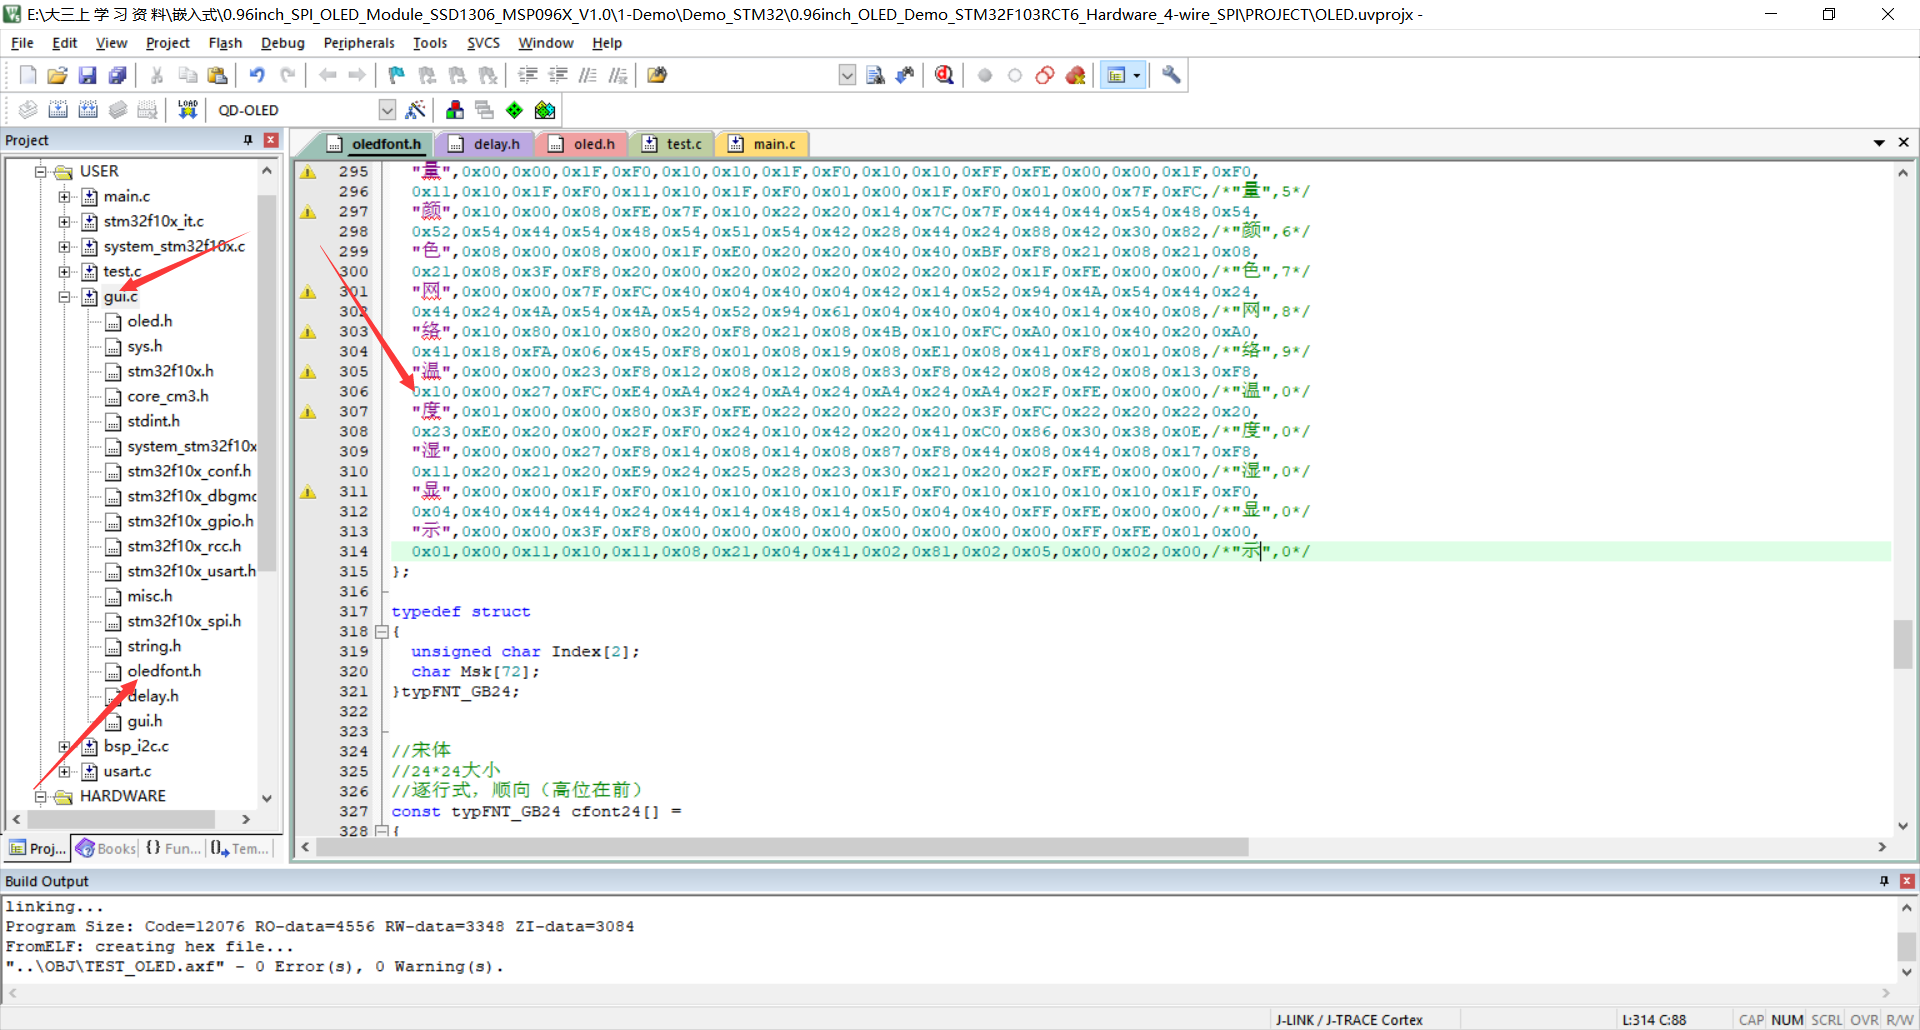1920x1030 pixels.
Task: Fold the struct block at line 318
Action: tap(381, 632)
